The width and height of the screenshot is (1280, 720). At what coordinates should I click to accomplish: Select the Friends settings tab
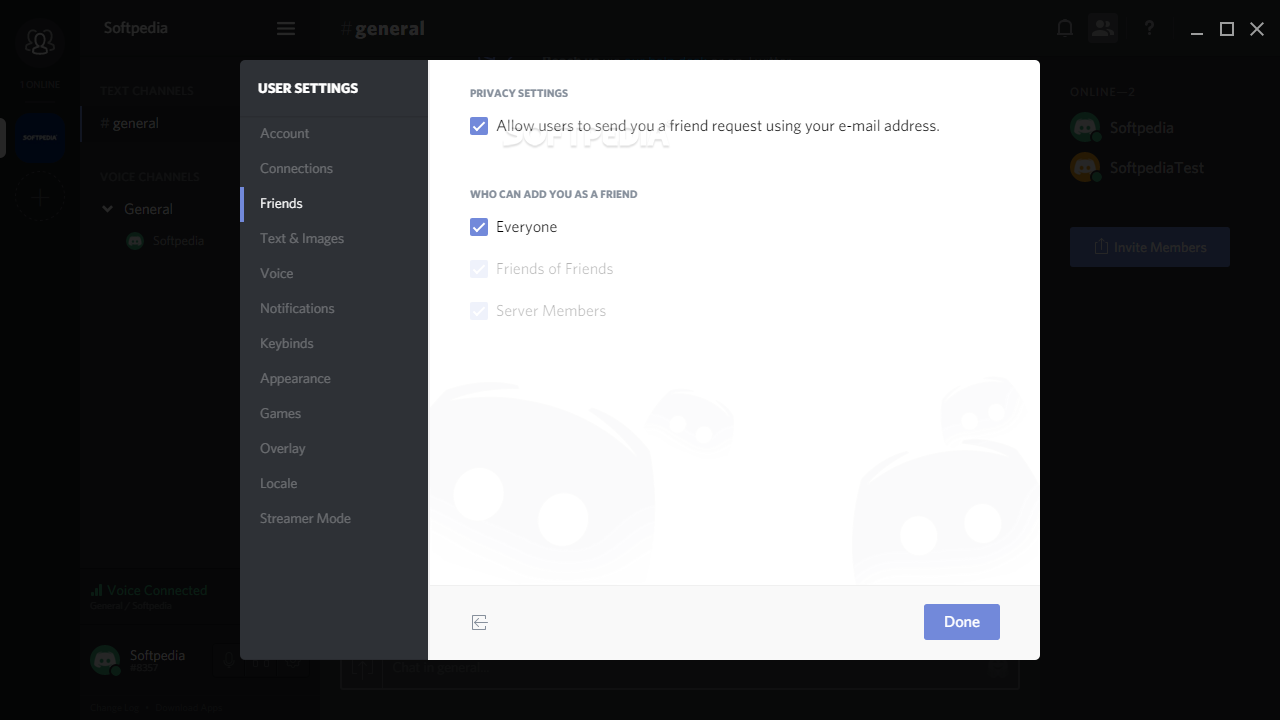pos(333,203)
